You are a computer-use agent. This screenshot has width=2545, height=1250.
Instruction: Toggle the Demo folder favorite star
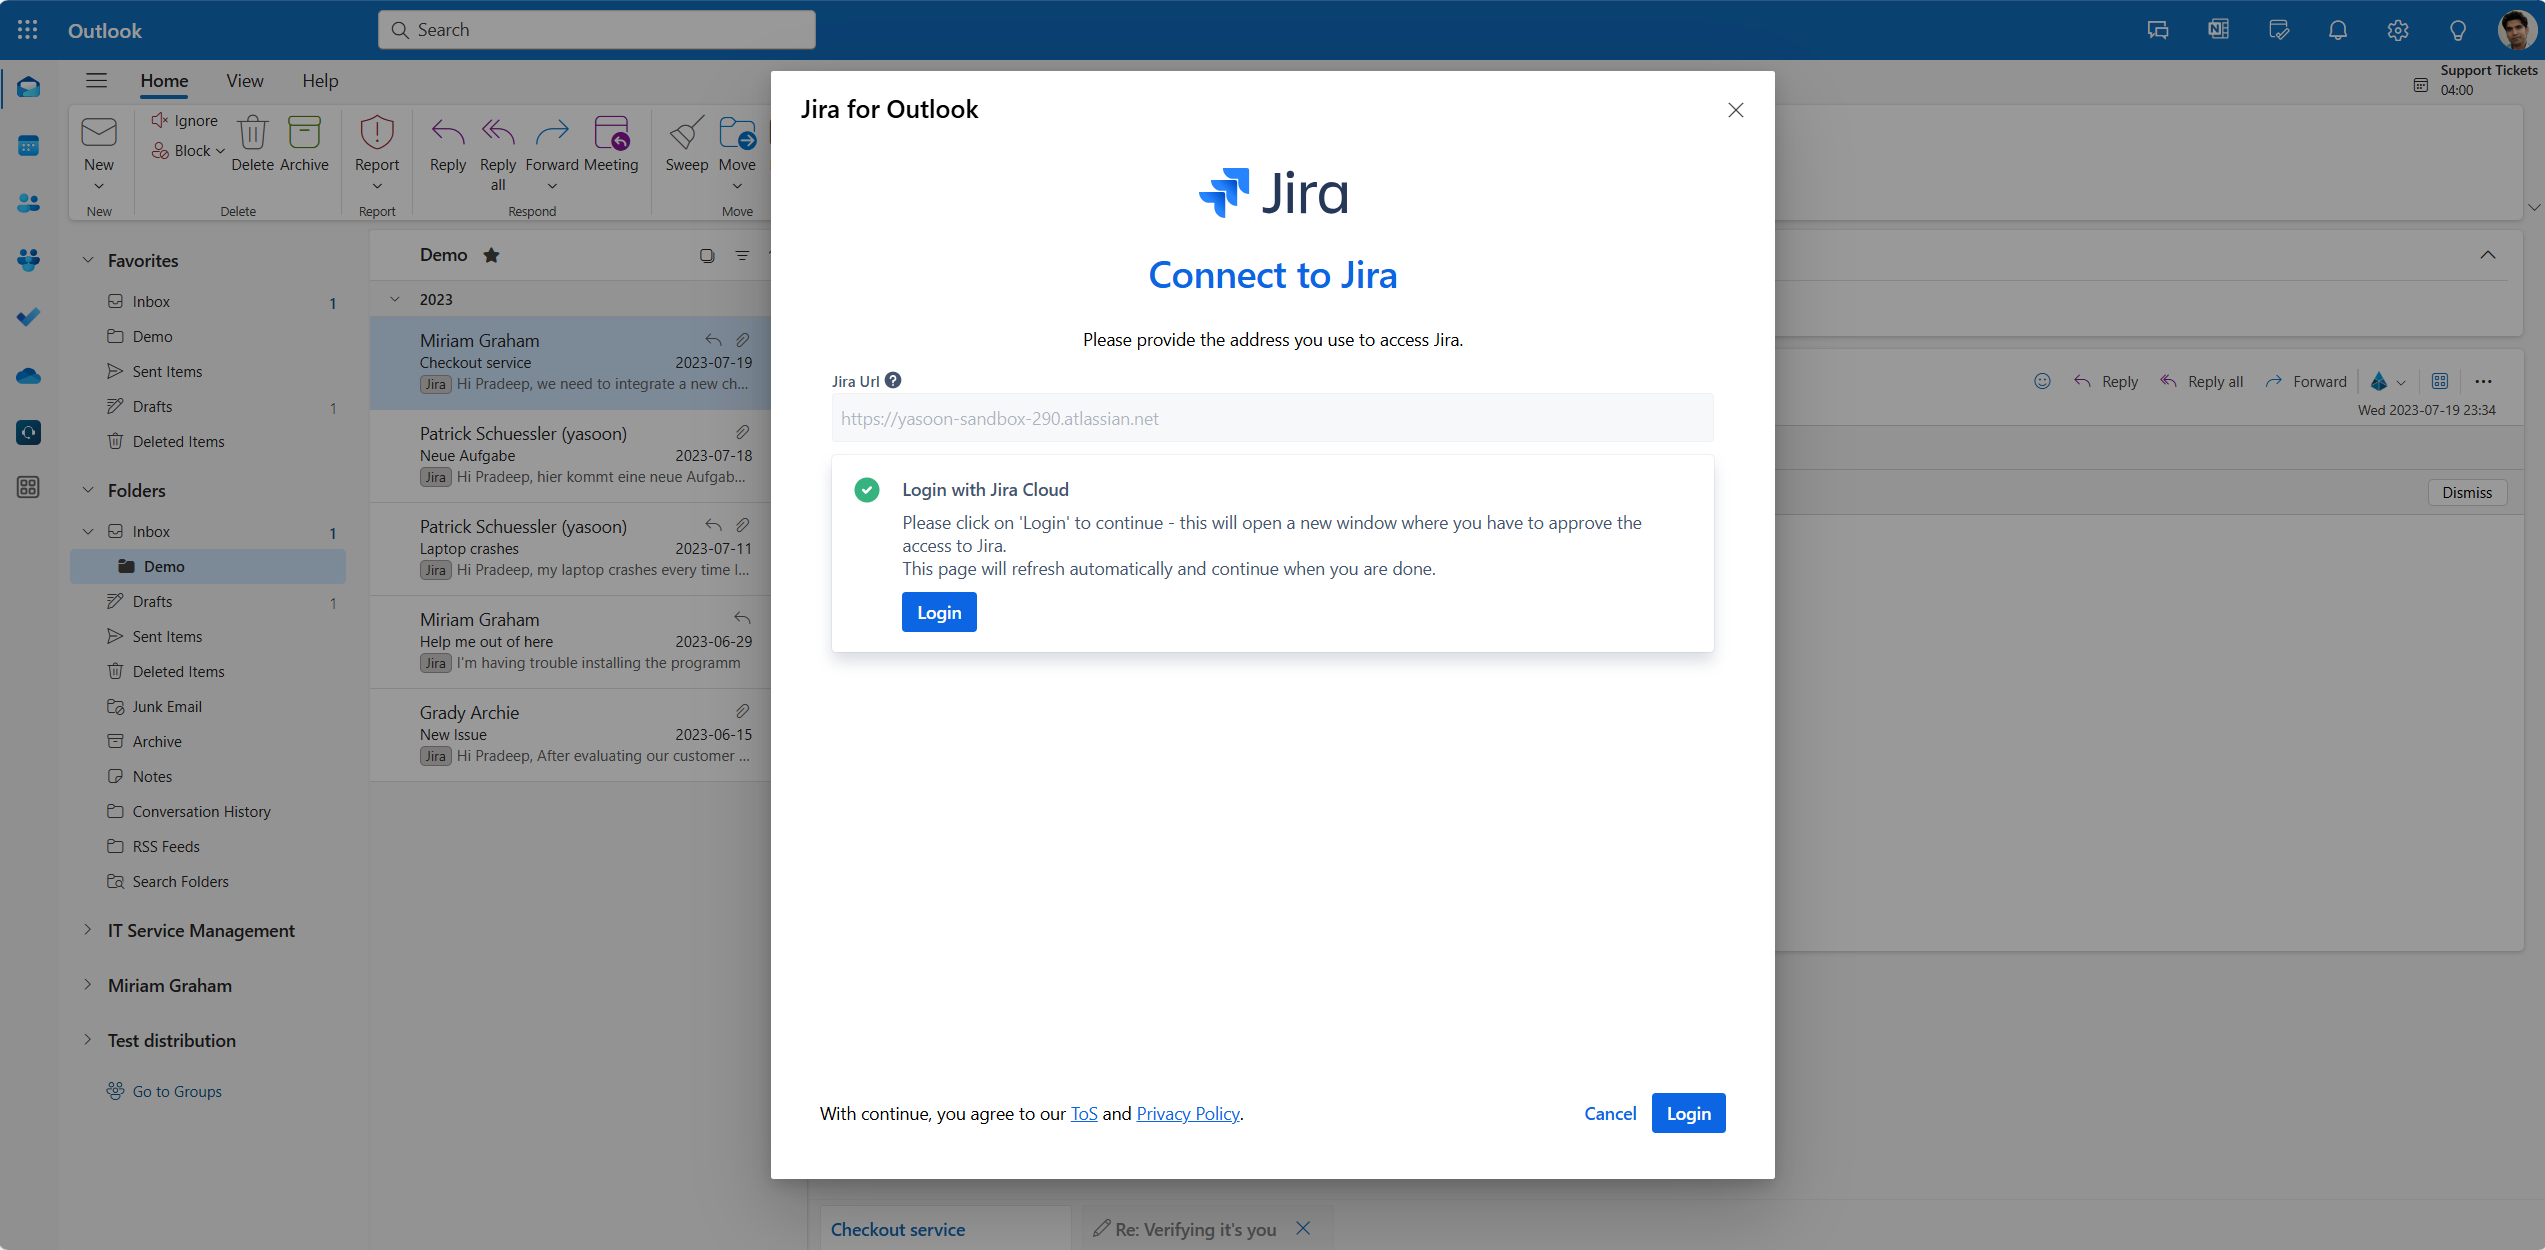pyautogui.click(x=491, y=255)
